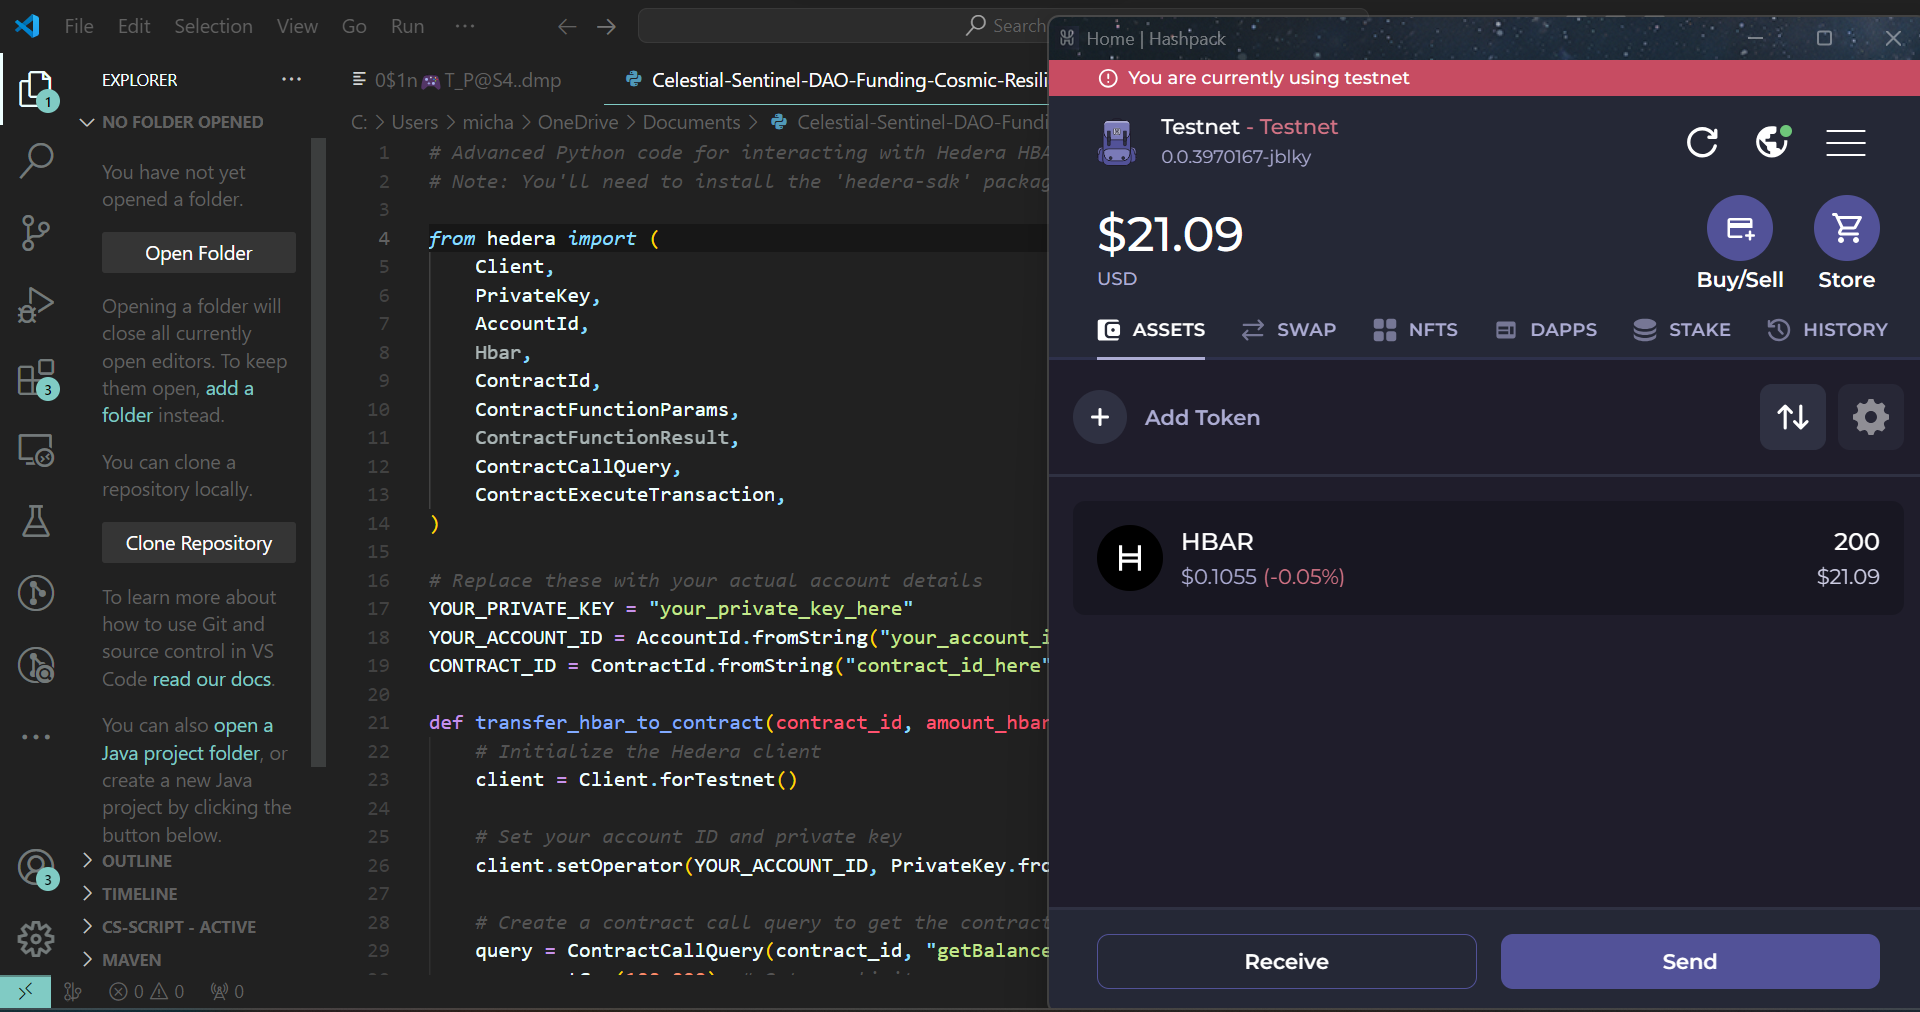Image resolution: width=1920 pixels, height=1012 pixels.
Task: Go back in VS Code navigation history
Action: click(x=567, y=27)
